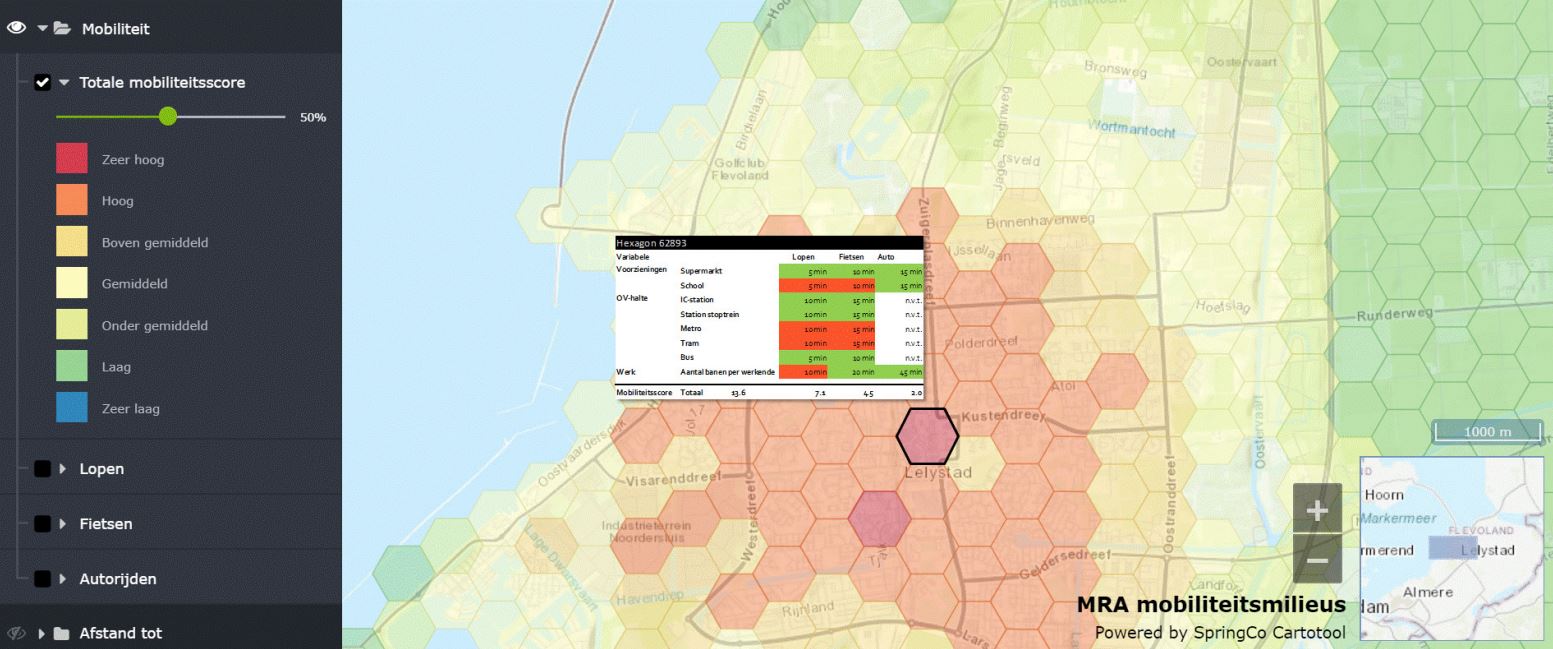Click the 'Golfclub Flevoland' map label

741,169
